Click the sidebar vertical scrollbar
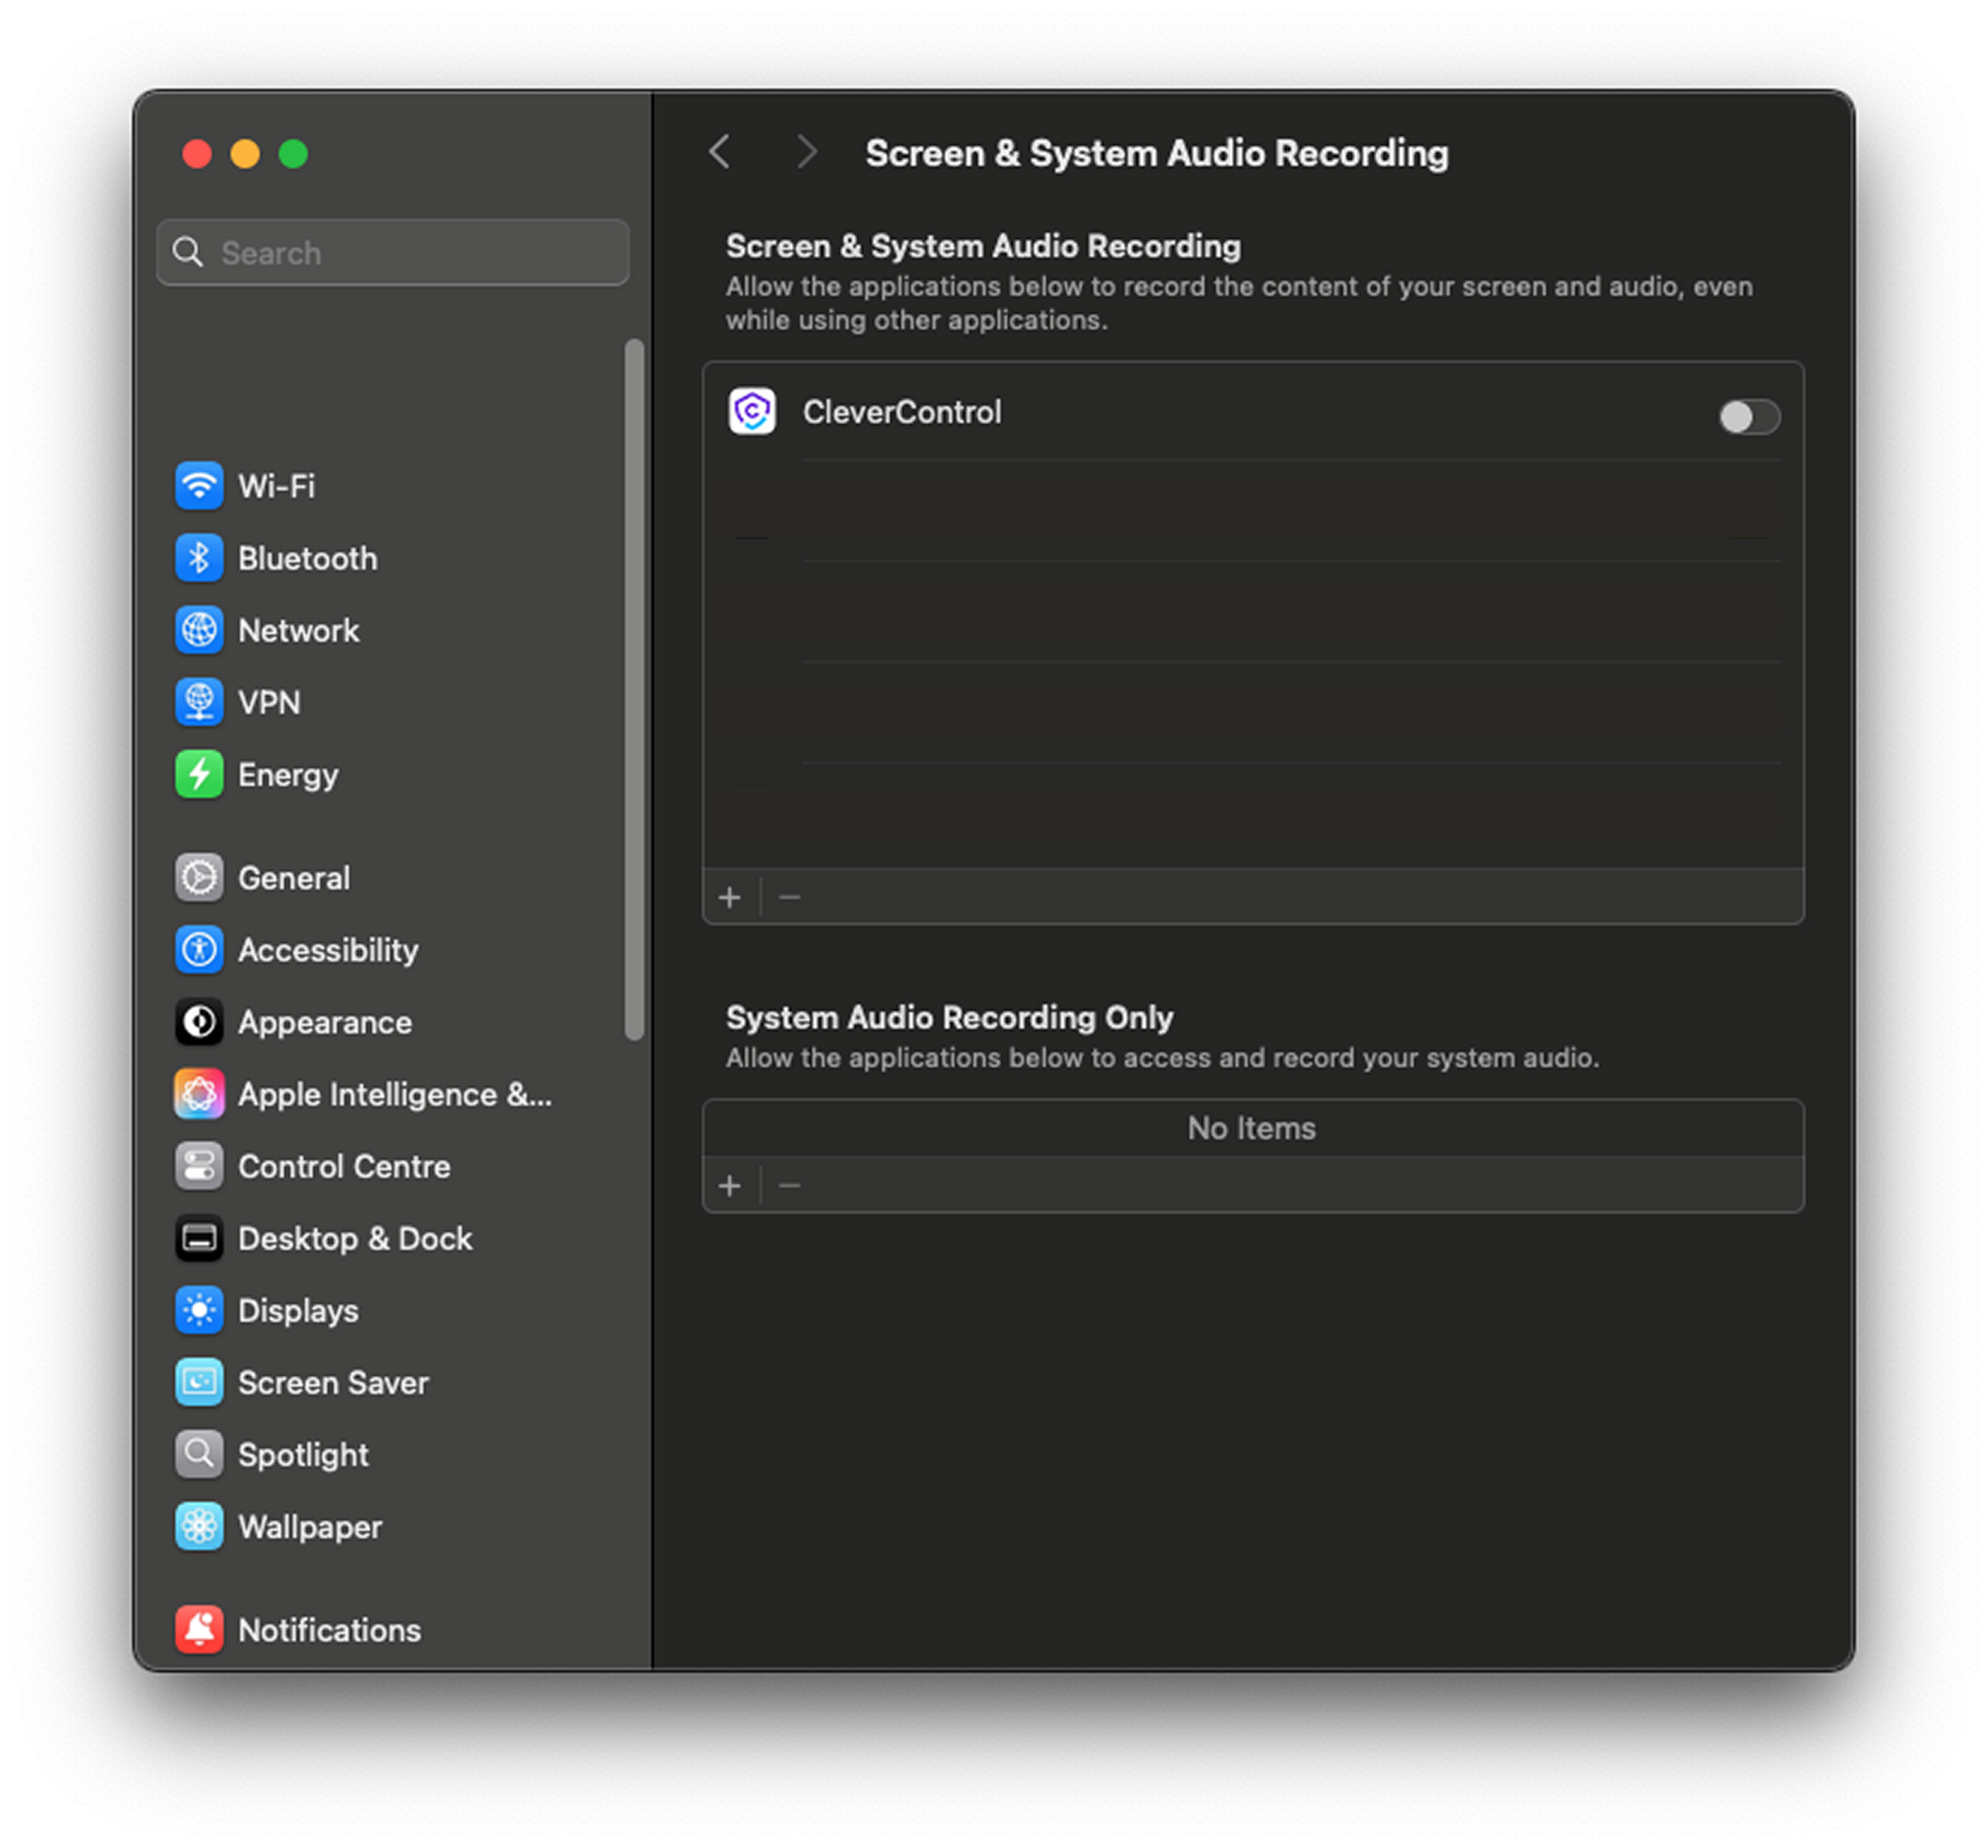1988x1848 pixels. coord(634,690)
